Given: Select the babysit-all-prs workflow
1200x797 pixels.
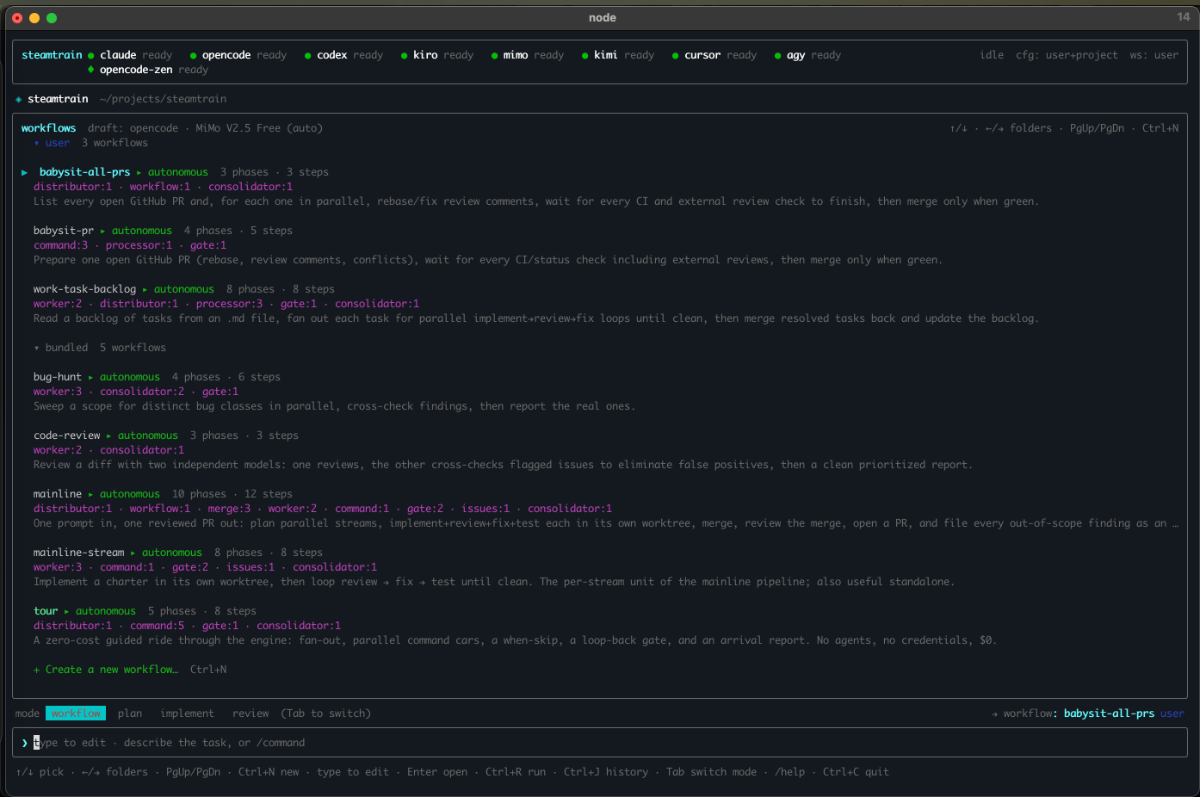Looking at the screenshot, I should coord(84,172).
